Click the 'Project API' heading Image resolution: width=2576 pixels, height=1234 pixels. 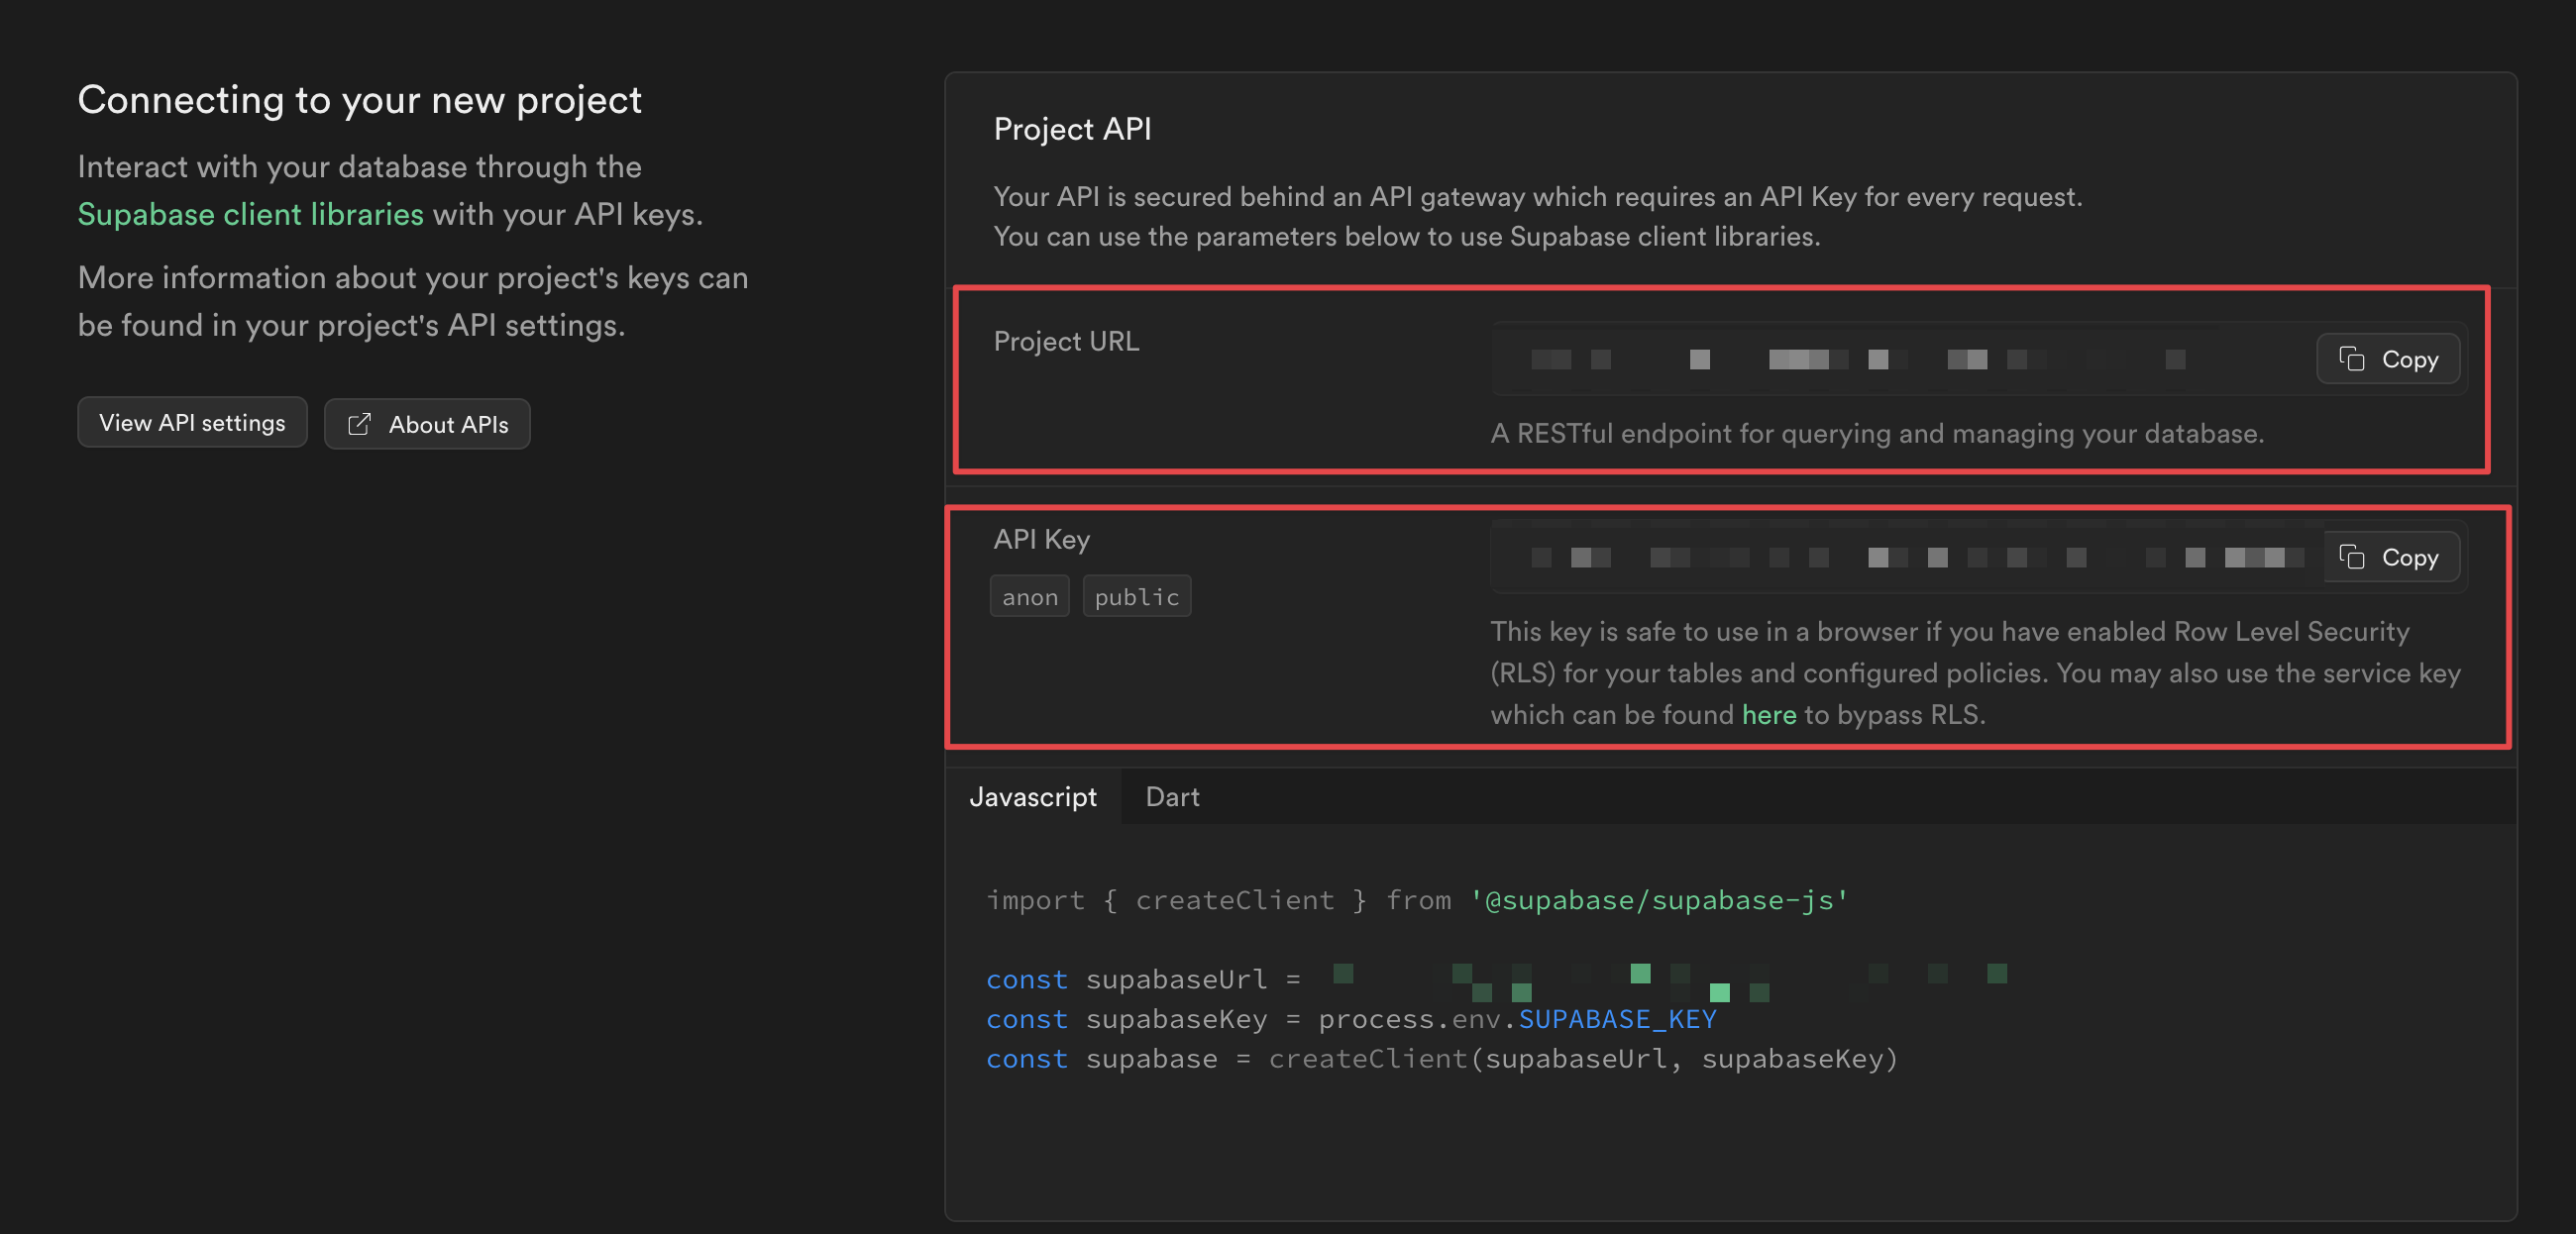[x=1072, y=129]
